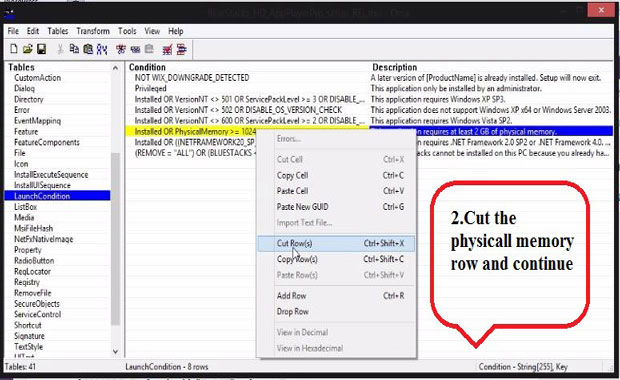Image resolution: width=620 pixels, height=380 pixels.
Task: Select the Error table
Action: (x=22, y=110)
